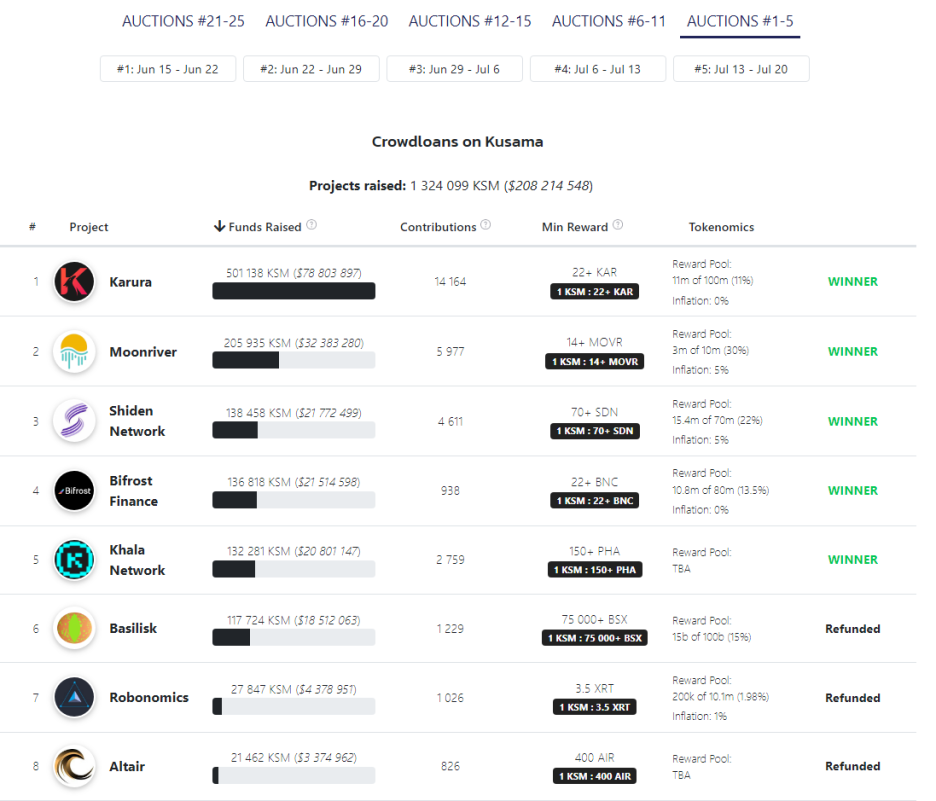Open the Shiden Network name link
Image resolution: width=936 pixels, height=801 pixels.
[x=137, y=421]
